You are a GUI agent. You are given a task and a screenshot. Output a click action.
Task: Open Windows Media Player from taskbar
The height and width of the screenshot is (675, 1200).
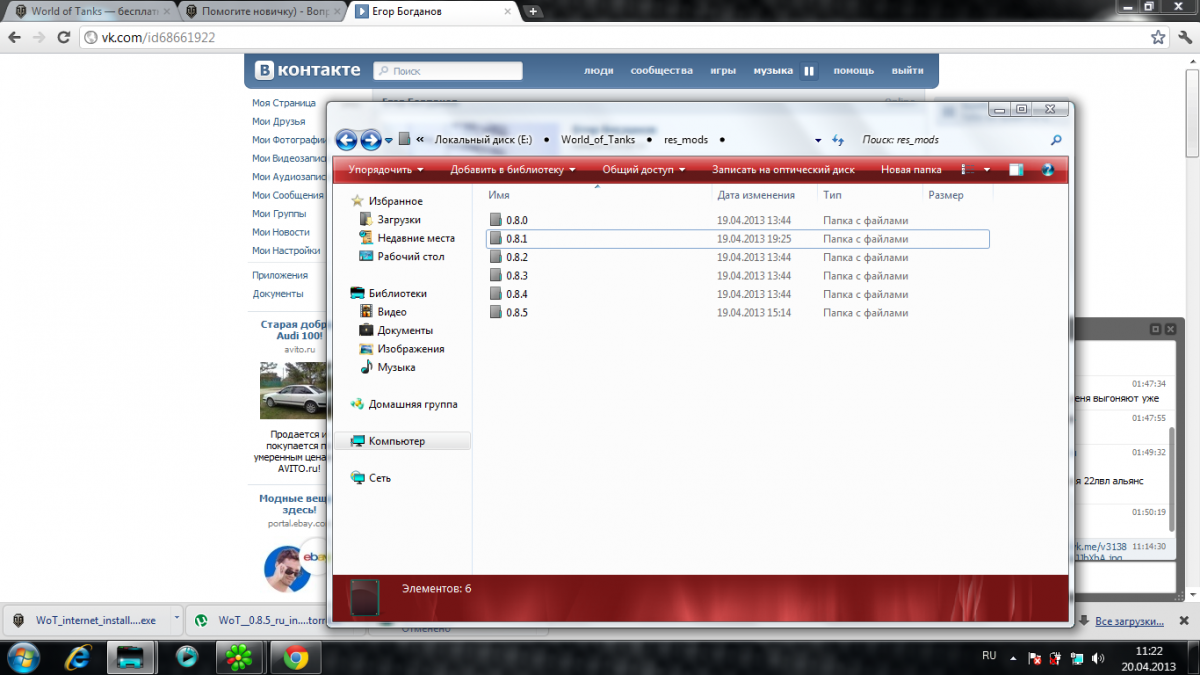coord(186,657)
